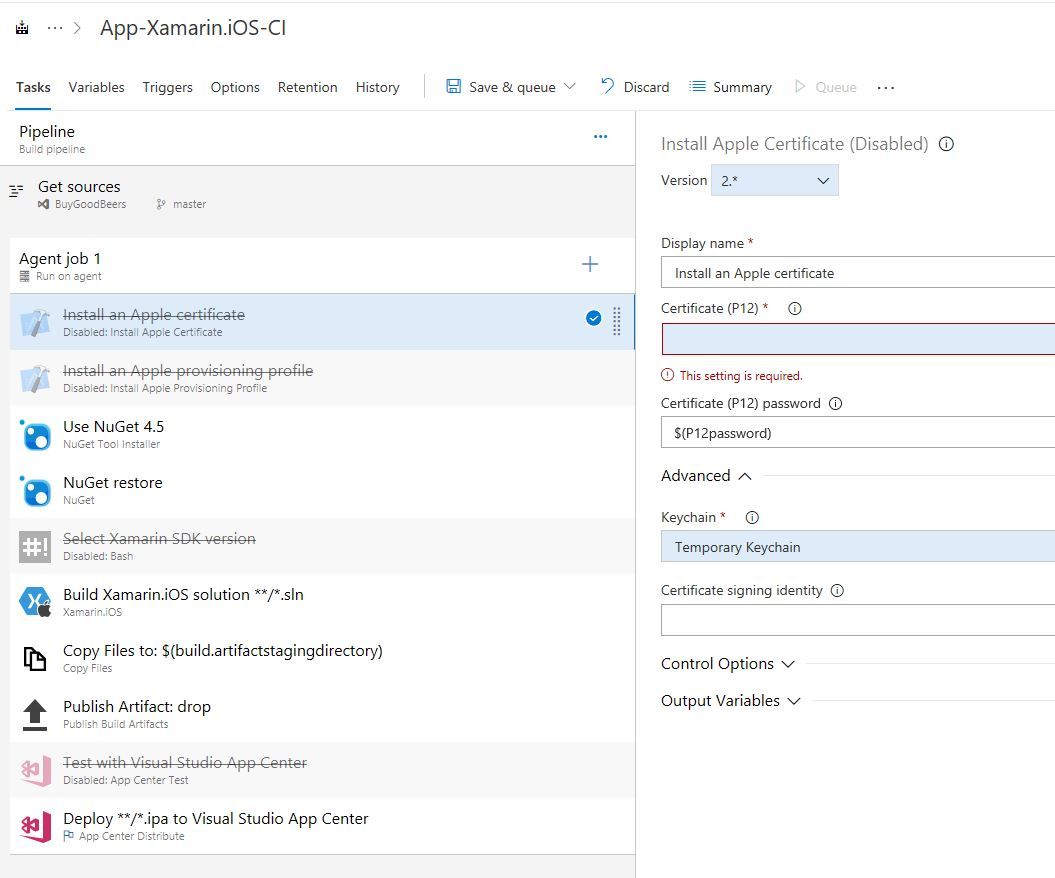
Task: Select the Agent job 1 row
Action: pos(322,266)
